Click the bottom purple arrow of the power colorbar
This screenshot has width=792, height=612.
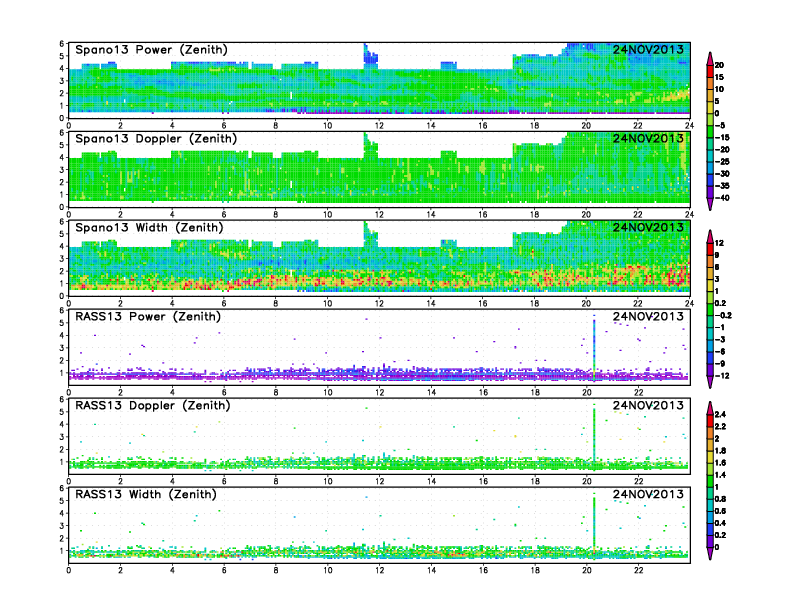coord(710,206)
